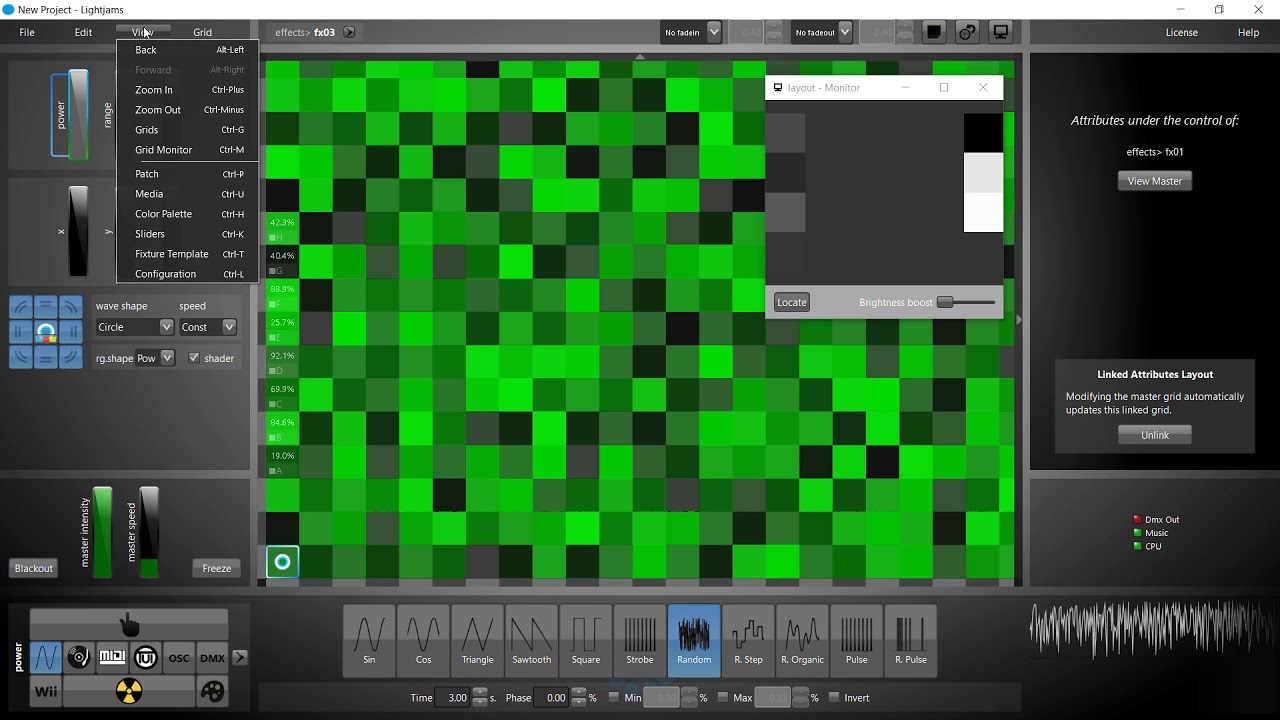
Task: Expand the No fadeout dropdown
Action: (x=822, y=32)
